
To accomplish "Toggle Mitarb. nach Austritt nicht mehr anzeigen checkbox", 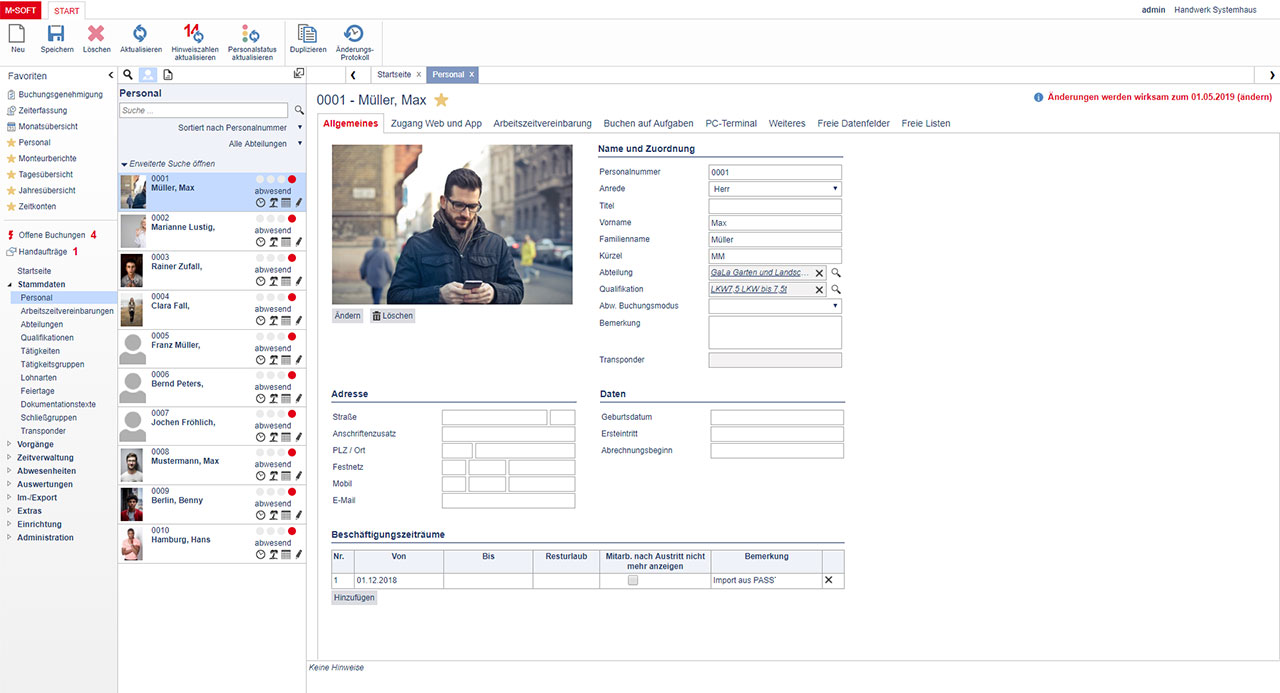I will click(x=632, y=580).
